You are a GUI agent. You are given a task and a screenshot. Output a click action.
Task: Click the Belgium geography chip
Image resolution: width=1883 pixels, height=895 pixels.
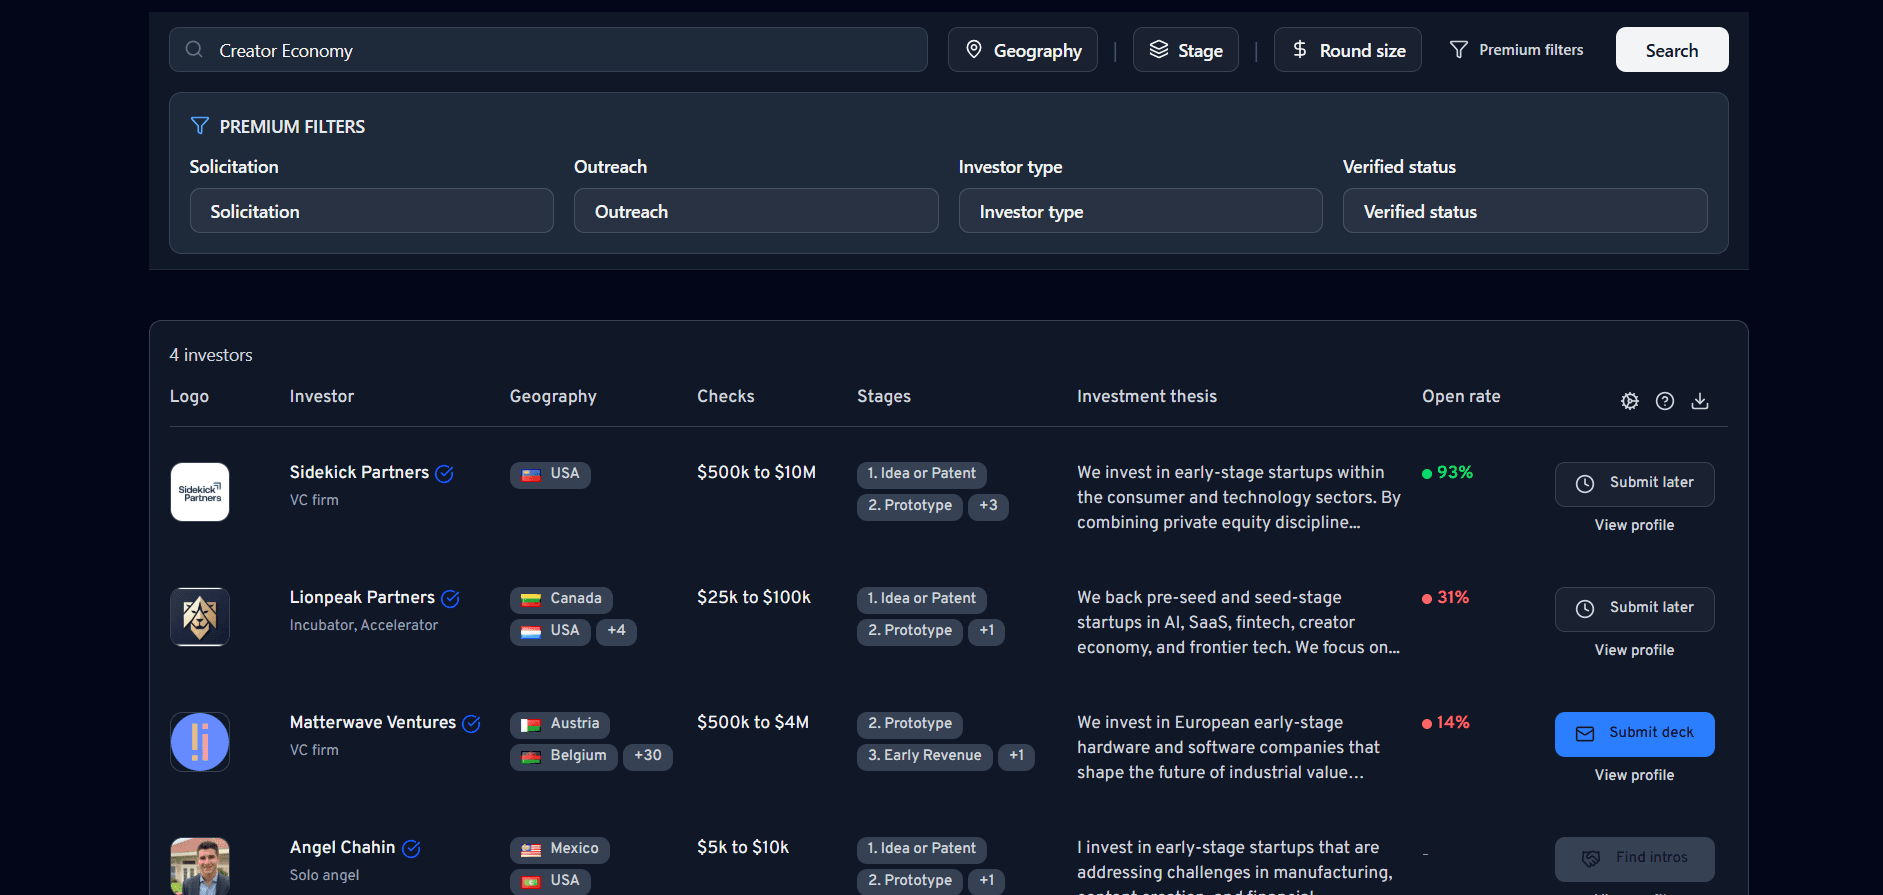pyautogui.click(x=564, y=756)
